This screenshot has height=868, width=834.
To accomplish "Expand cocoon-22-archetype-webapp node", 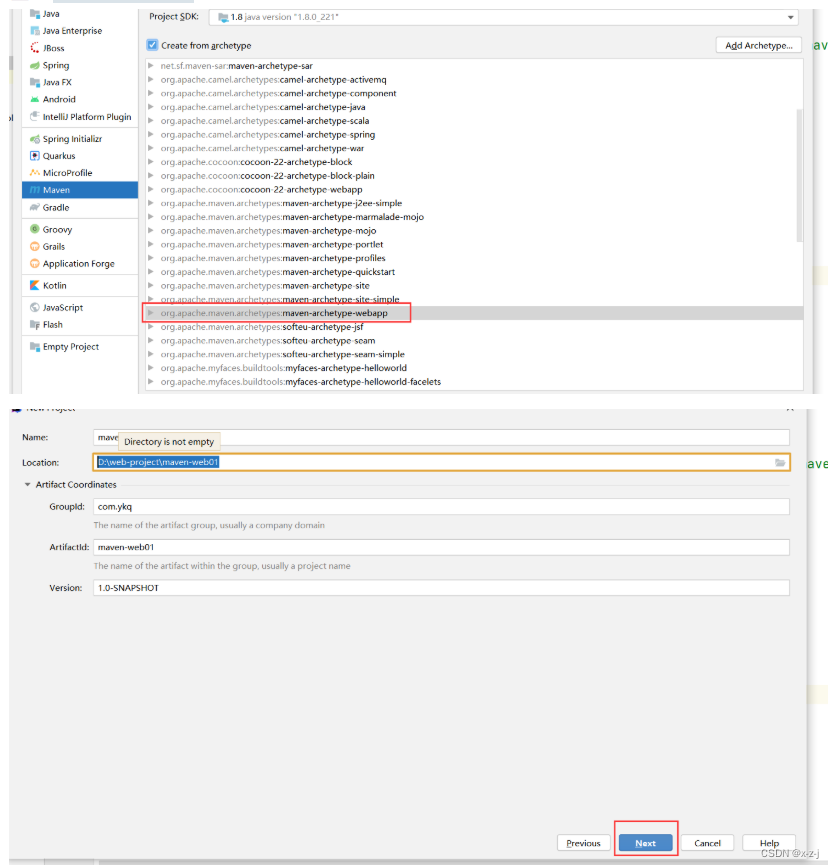I will pos(151,189).
